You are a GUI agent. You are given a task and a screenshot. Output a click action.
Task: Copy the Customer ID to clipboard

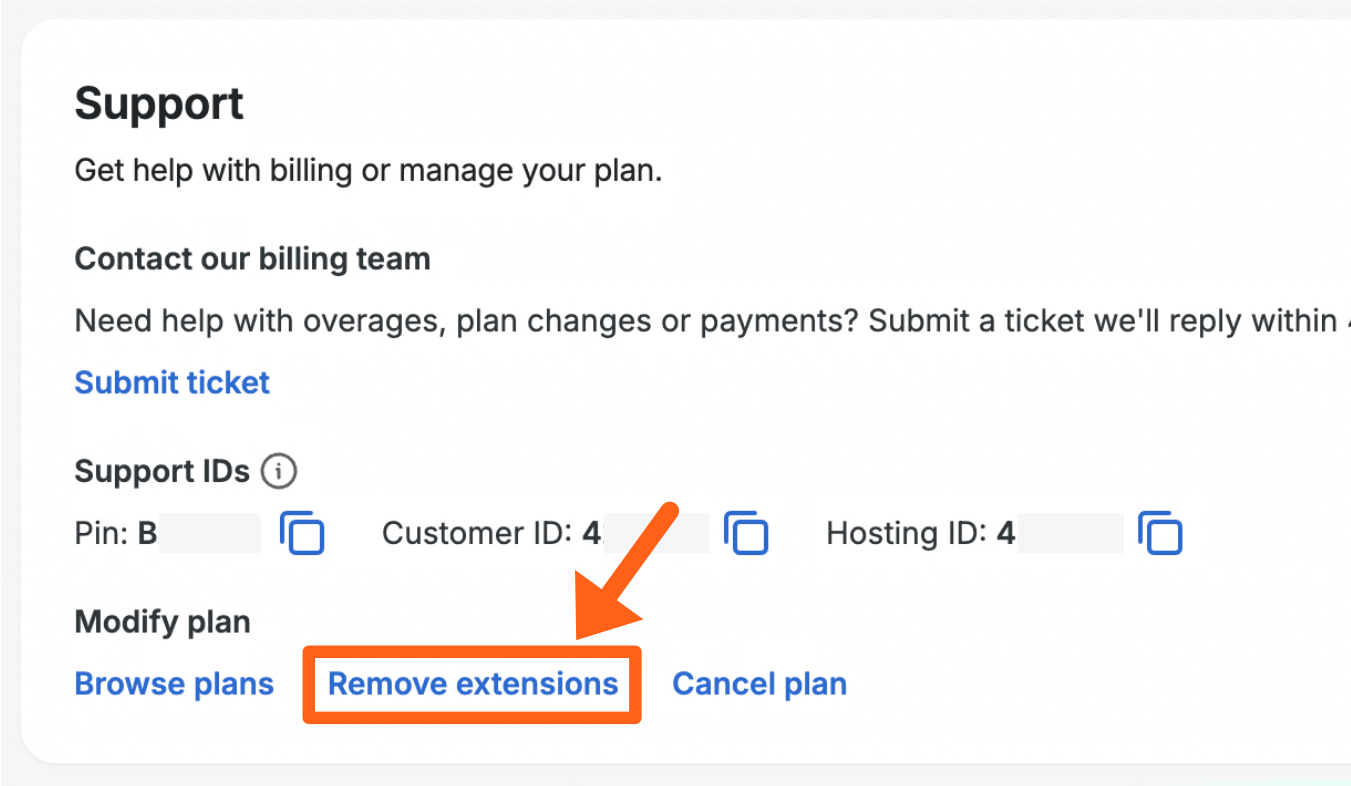tap(746, 533)
